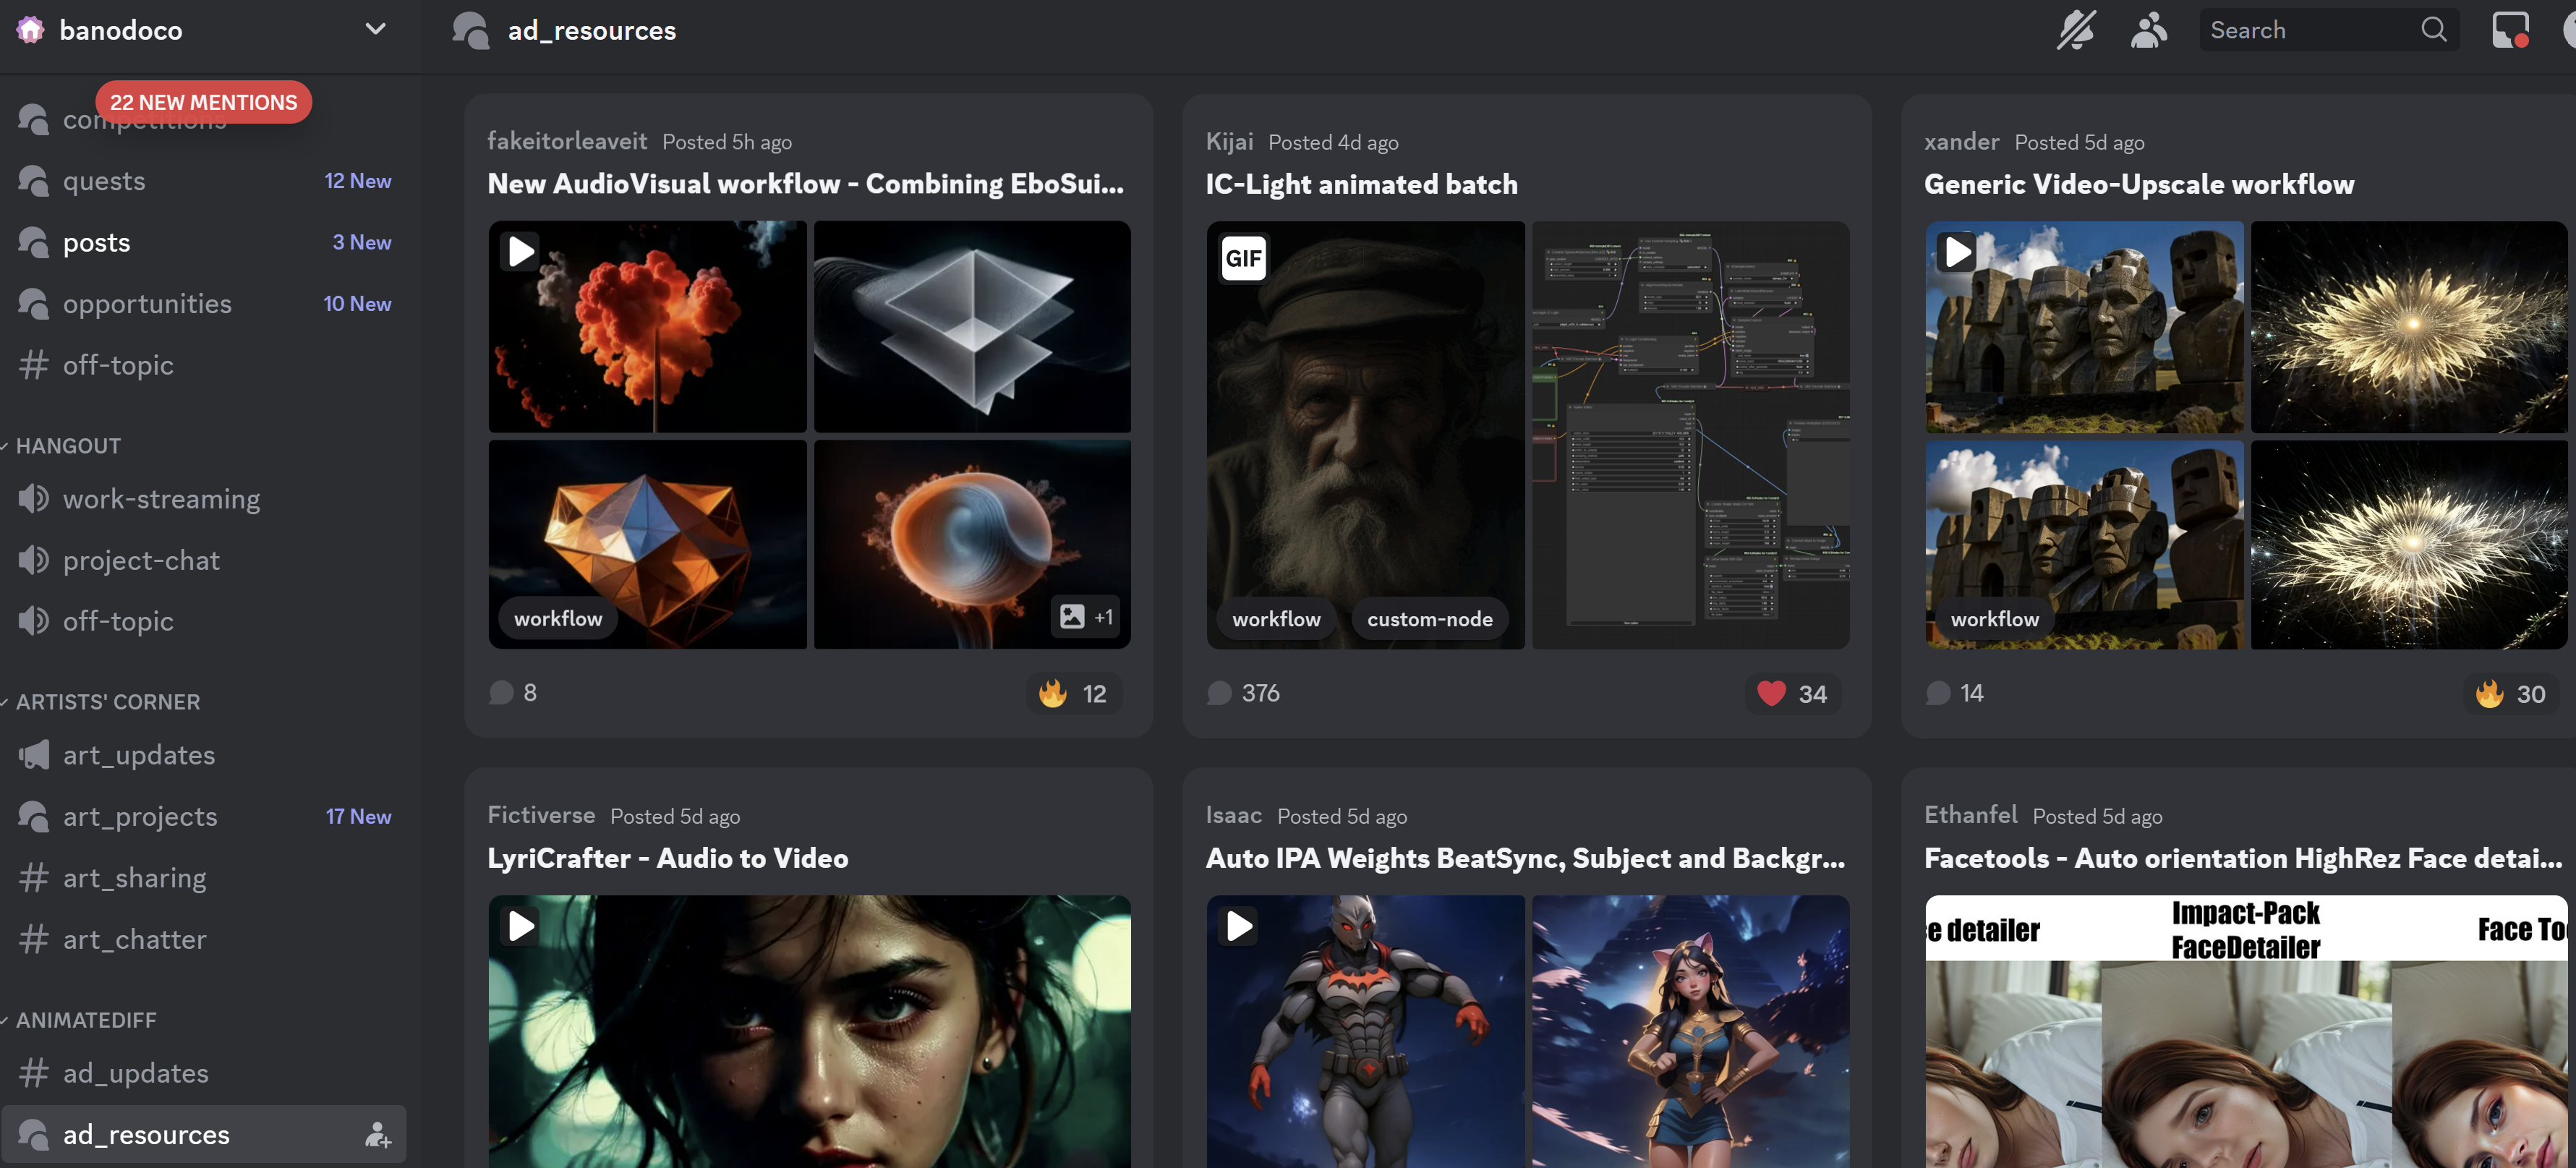Click the 22 NEW MENTIONS badge
This screenshot has height=1168, width=2576.
point(203,102)
